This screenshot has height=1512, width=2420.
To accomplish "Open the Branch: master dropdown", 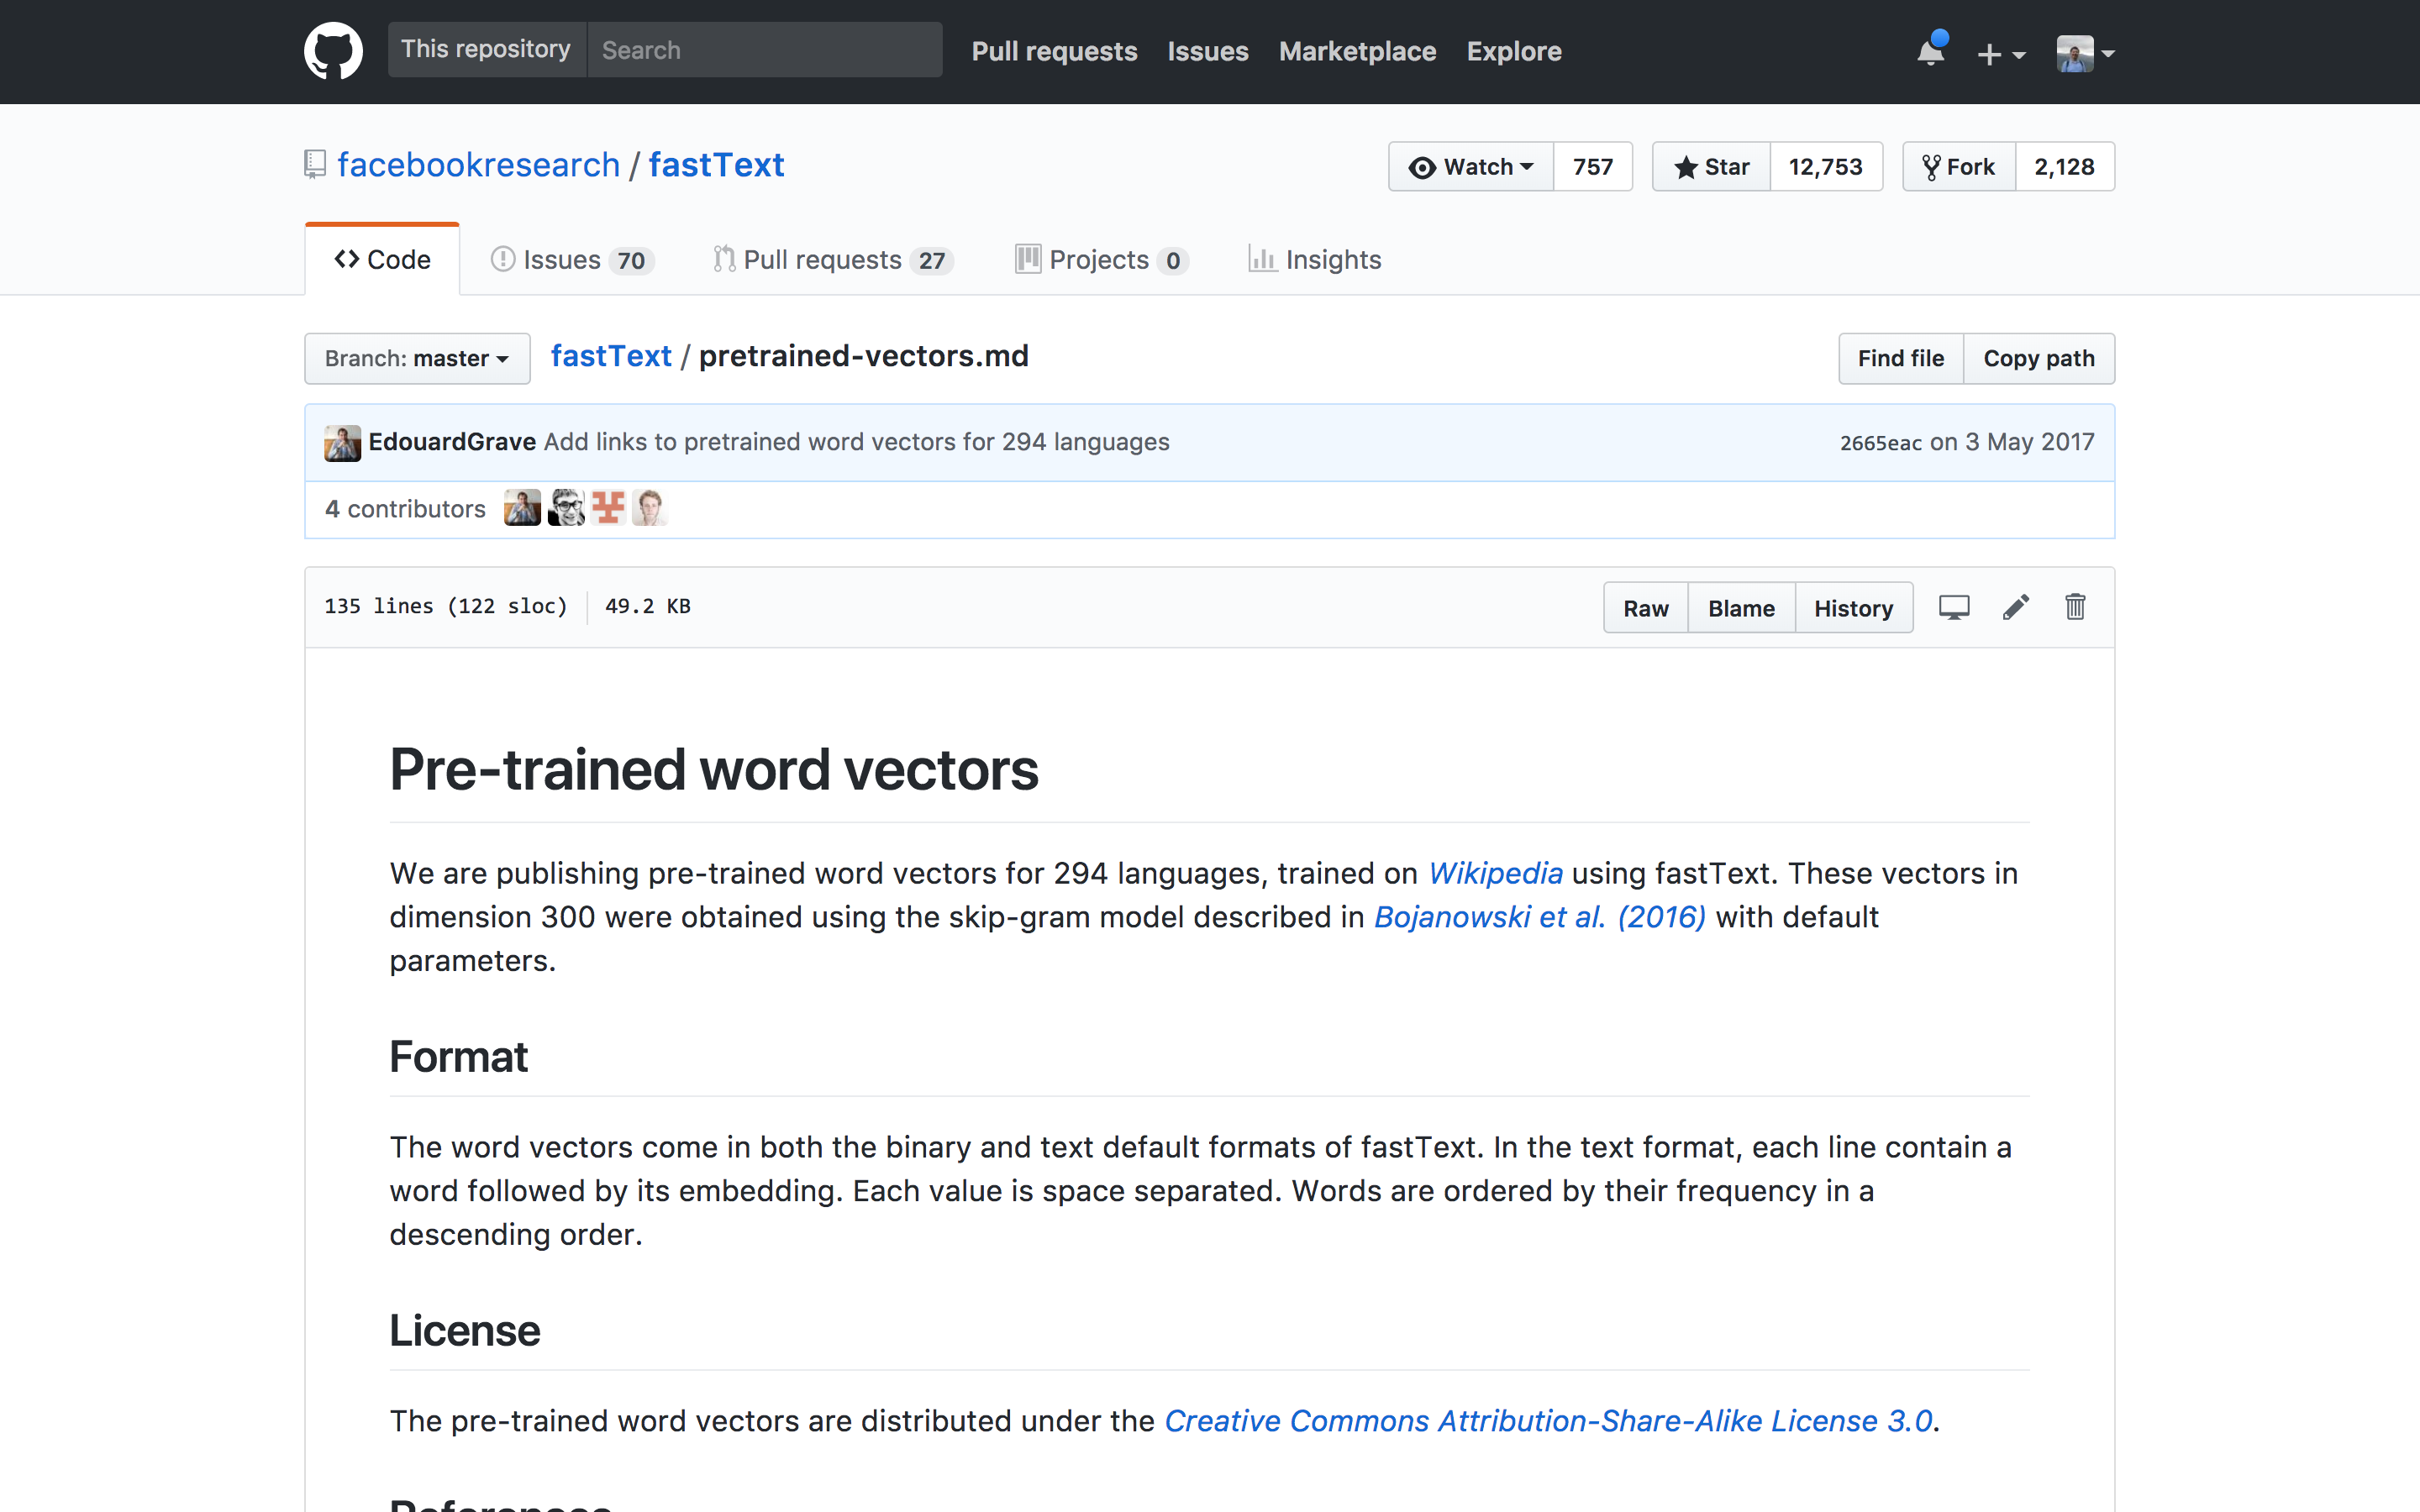I will click(x=417, y=359).
